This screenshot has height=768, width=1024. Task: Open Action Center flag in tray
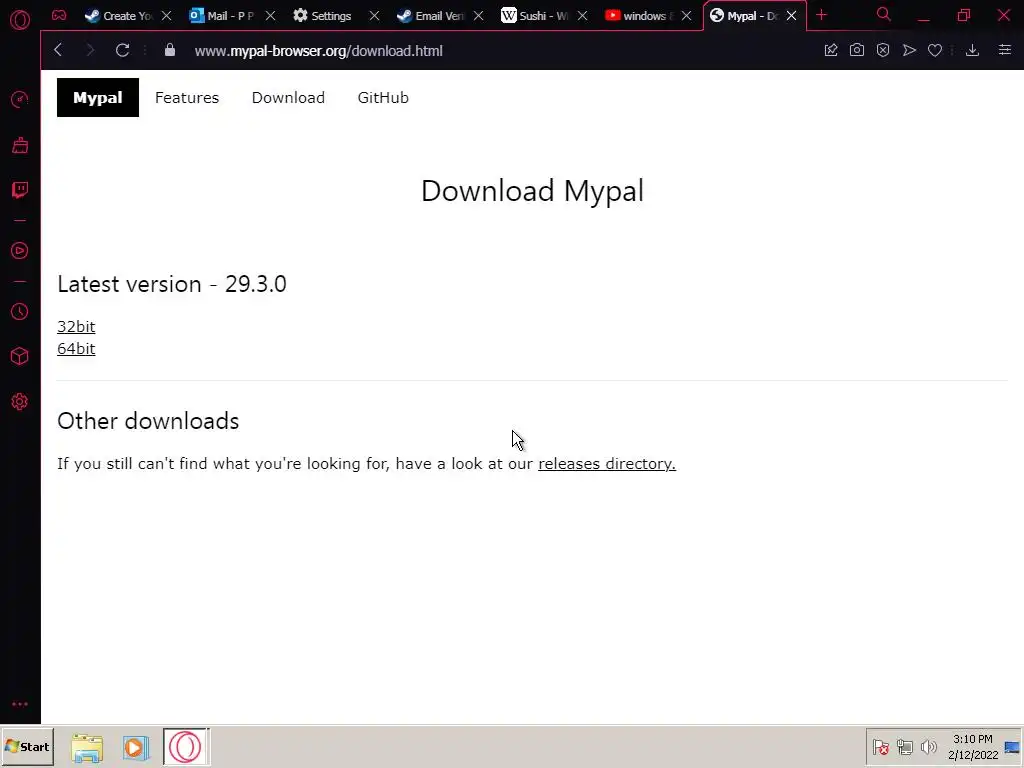click(x=881, y=746)
